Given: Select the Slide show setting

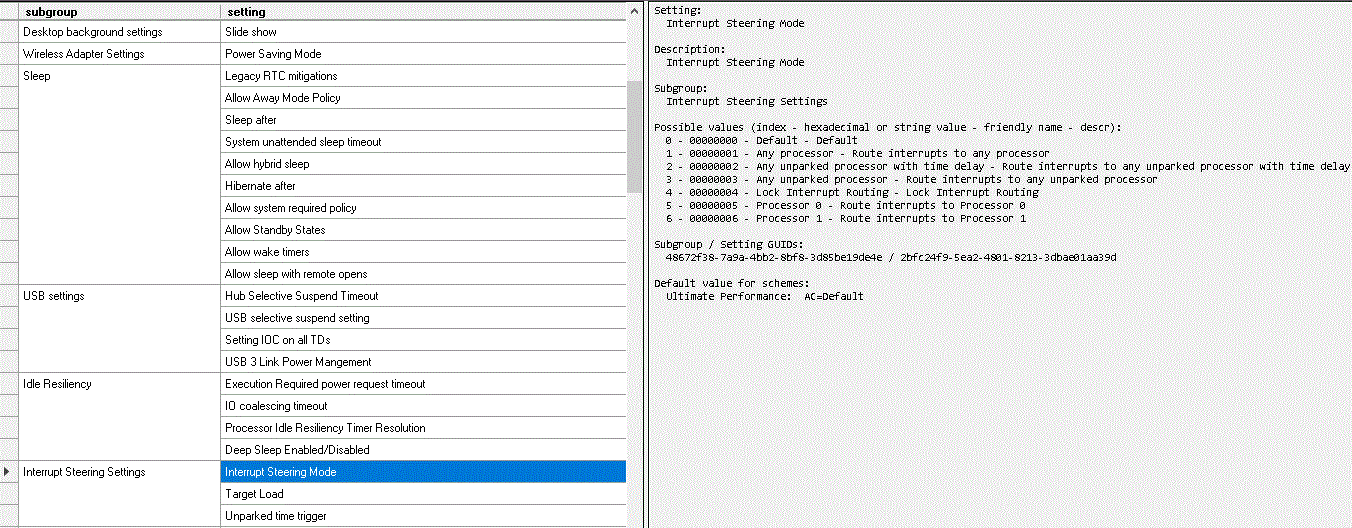Looking at the screenshot, I should point(422,32).
